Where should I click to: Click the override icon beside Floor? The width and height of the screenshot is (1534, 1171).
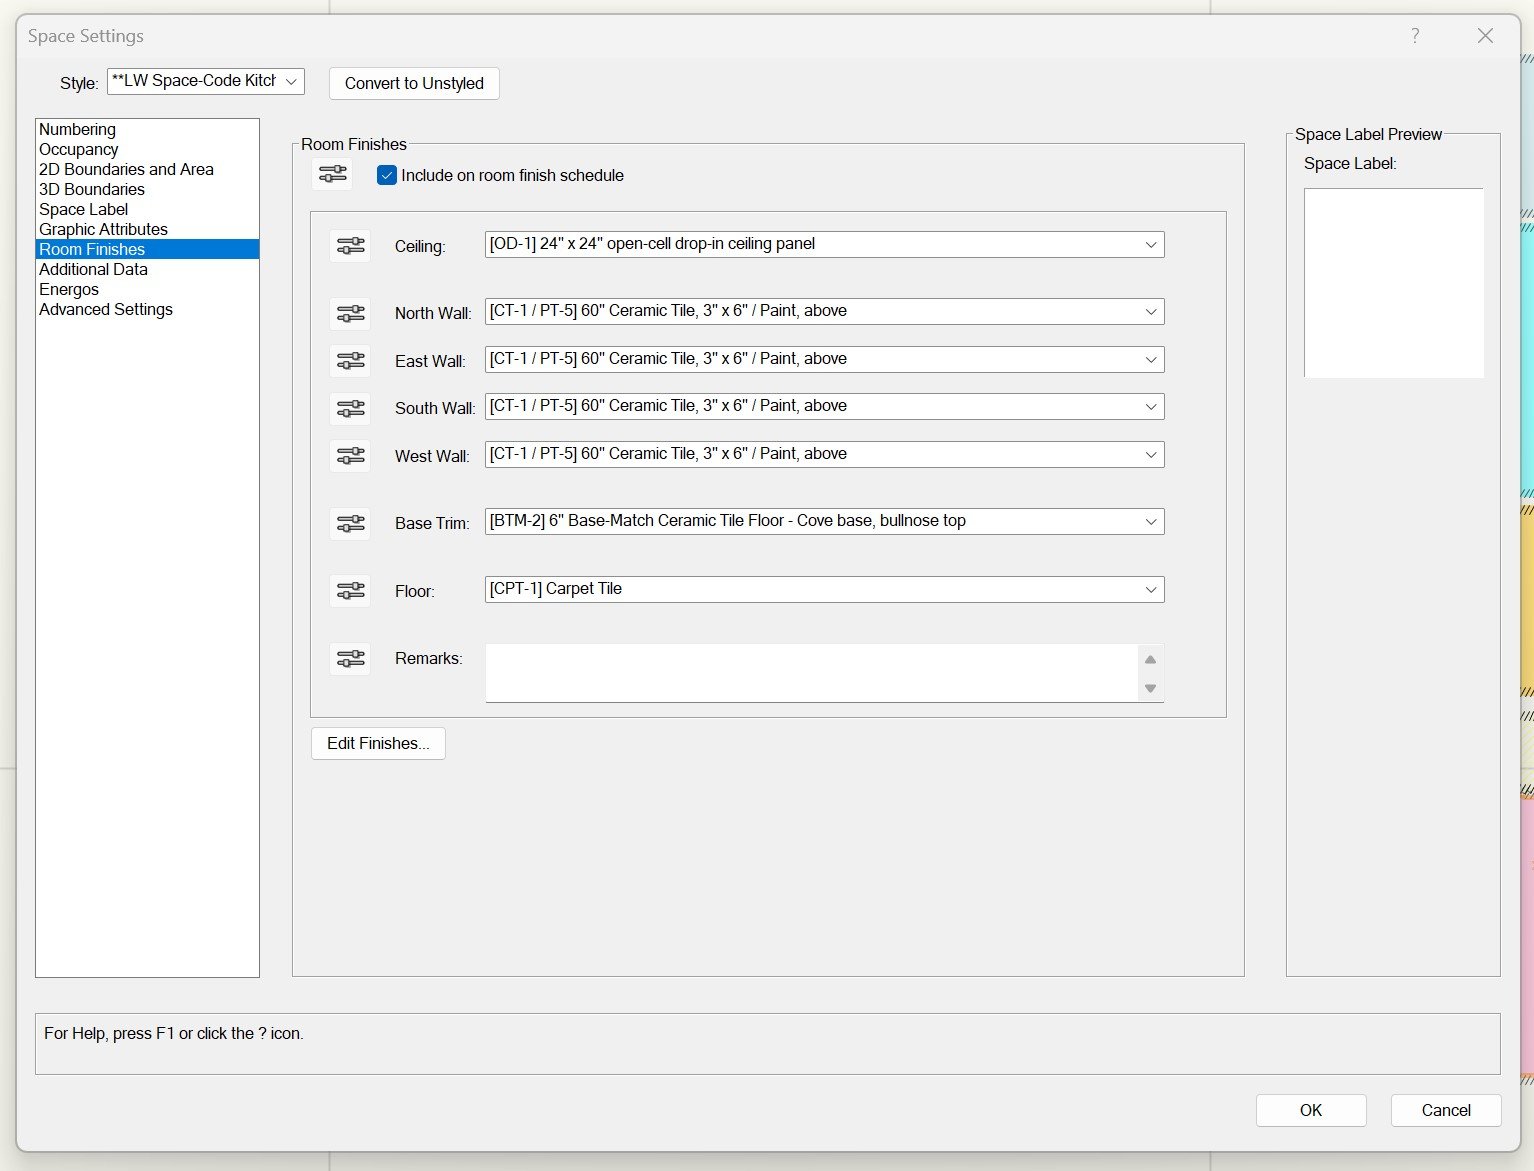click(x=350, y=590)
